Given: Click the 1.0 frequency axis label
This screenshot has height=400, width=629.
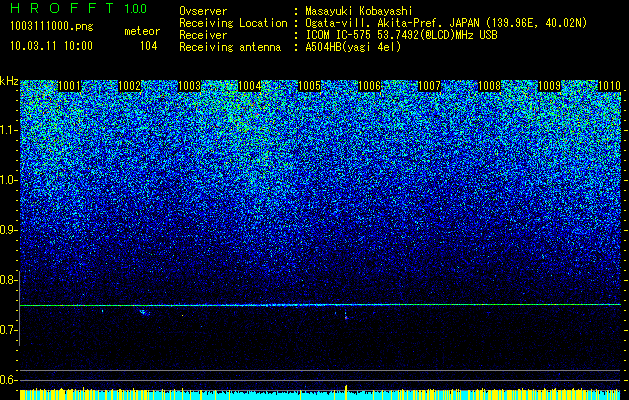Looking at the screenshot, I should tap(8, 180).
